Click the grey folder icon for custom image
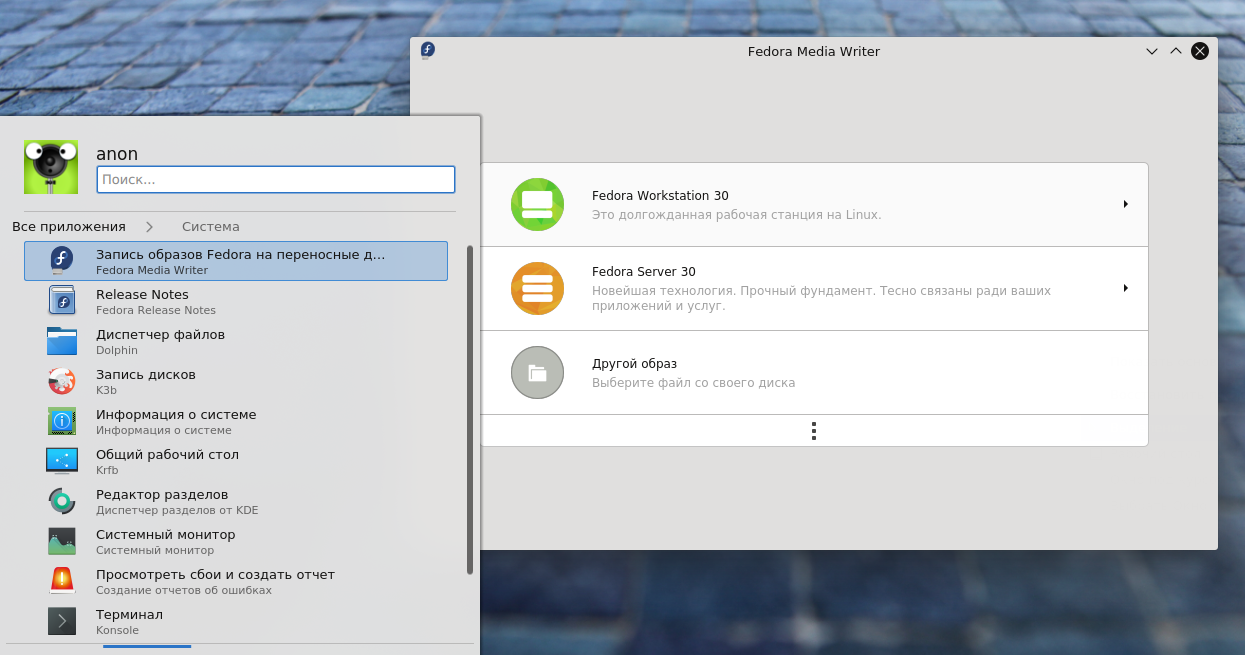This screenshot has width=1245, height=655. tap(537, 373)
